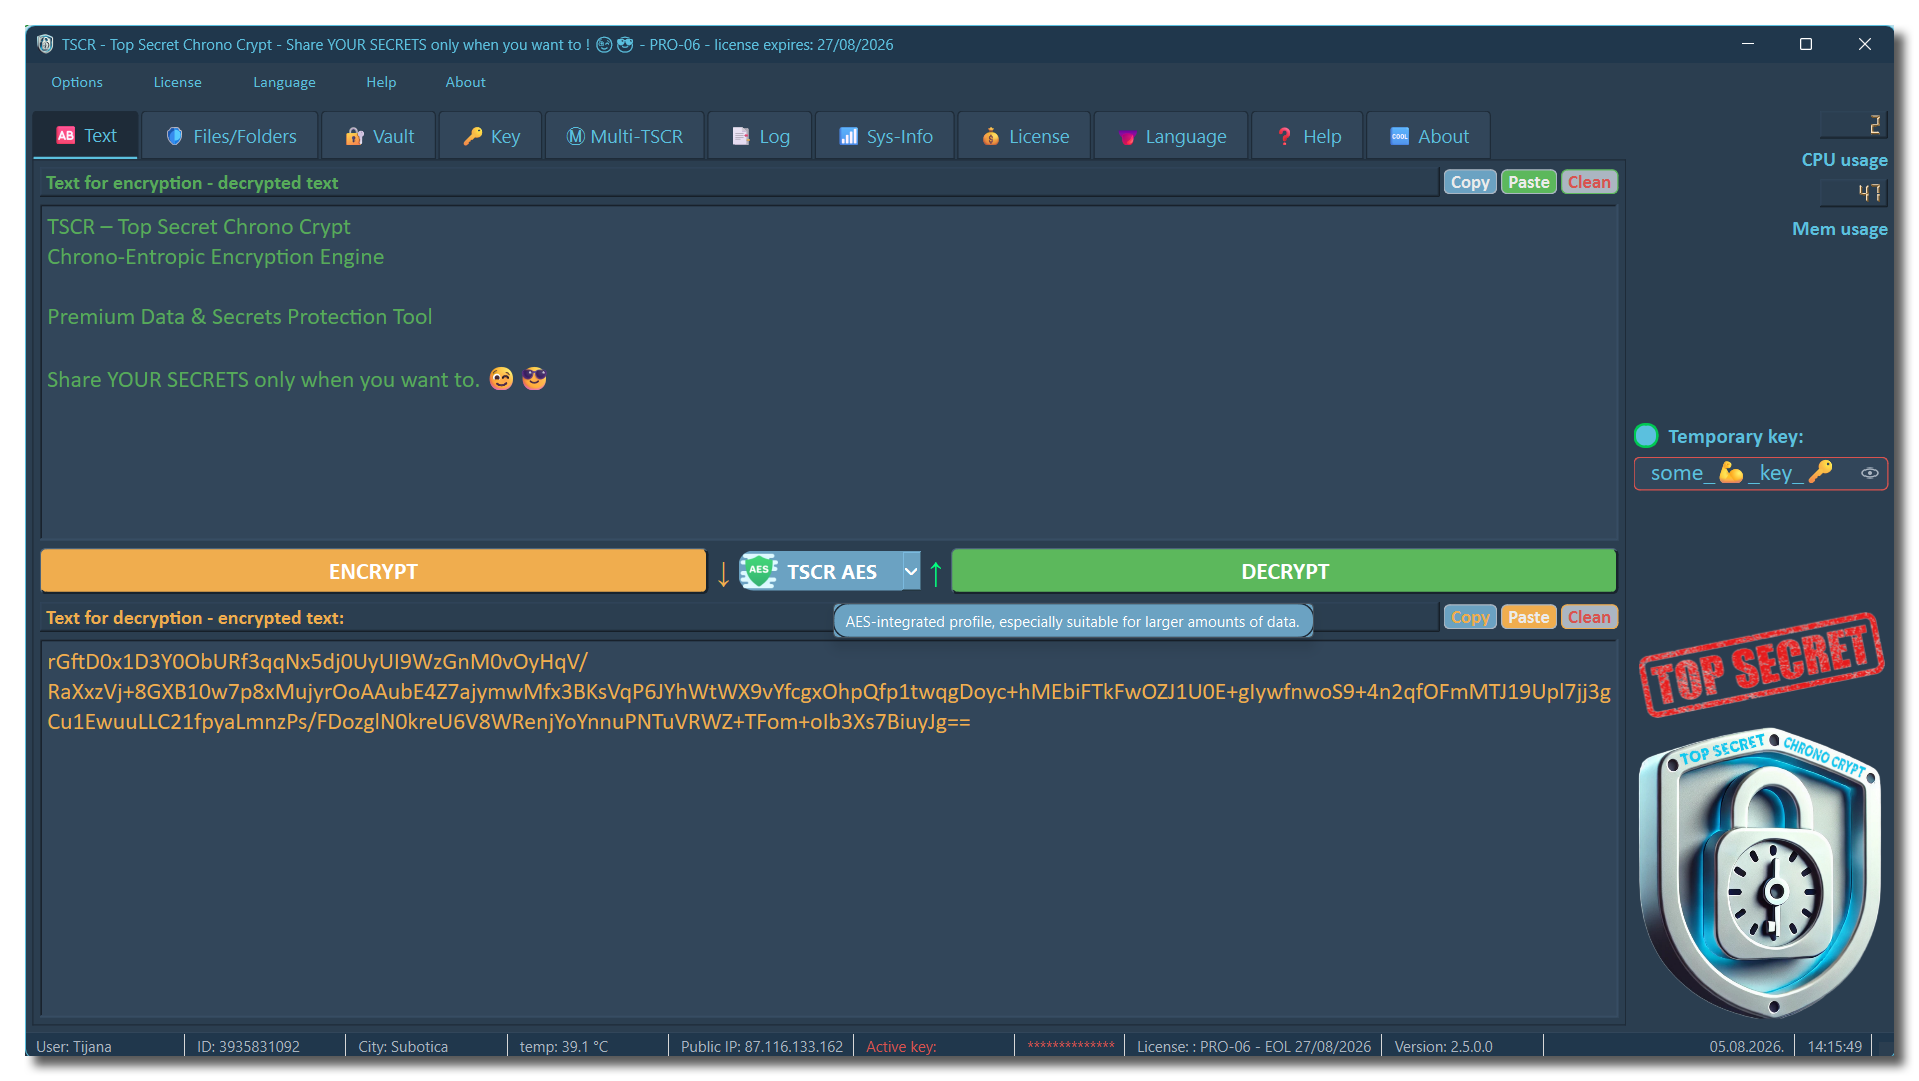Switch to the Sys-Info tab
Viewport: 1919px width, 1081px height.
(886, 136)
